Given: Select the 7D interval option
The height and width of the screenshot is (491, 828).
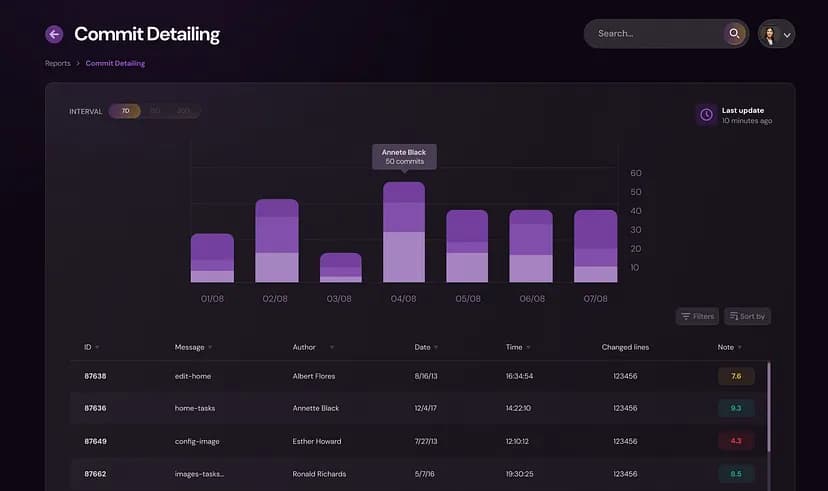Looking at the screenshot, I should coord(125,111).
